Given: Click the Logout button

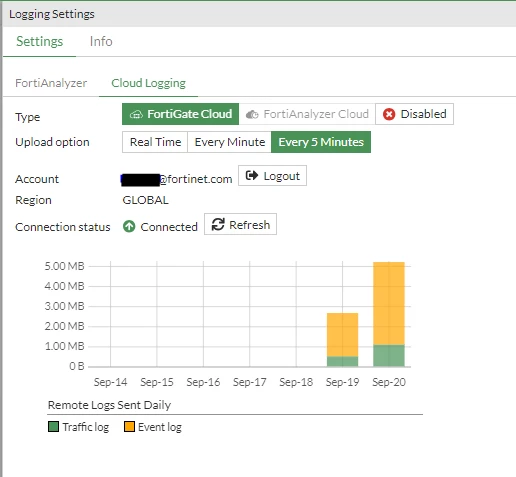Looking at the screenshot, I should 272,175.
